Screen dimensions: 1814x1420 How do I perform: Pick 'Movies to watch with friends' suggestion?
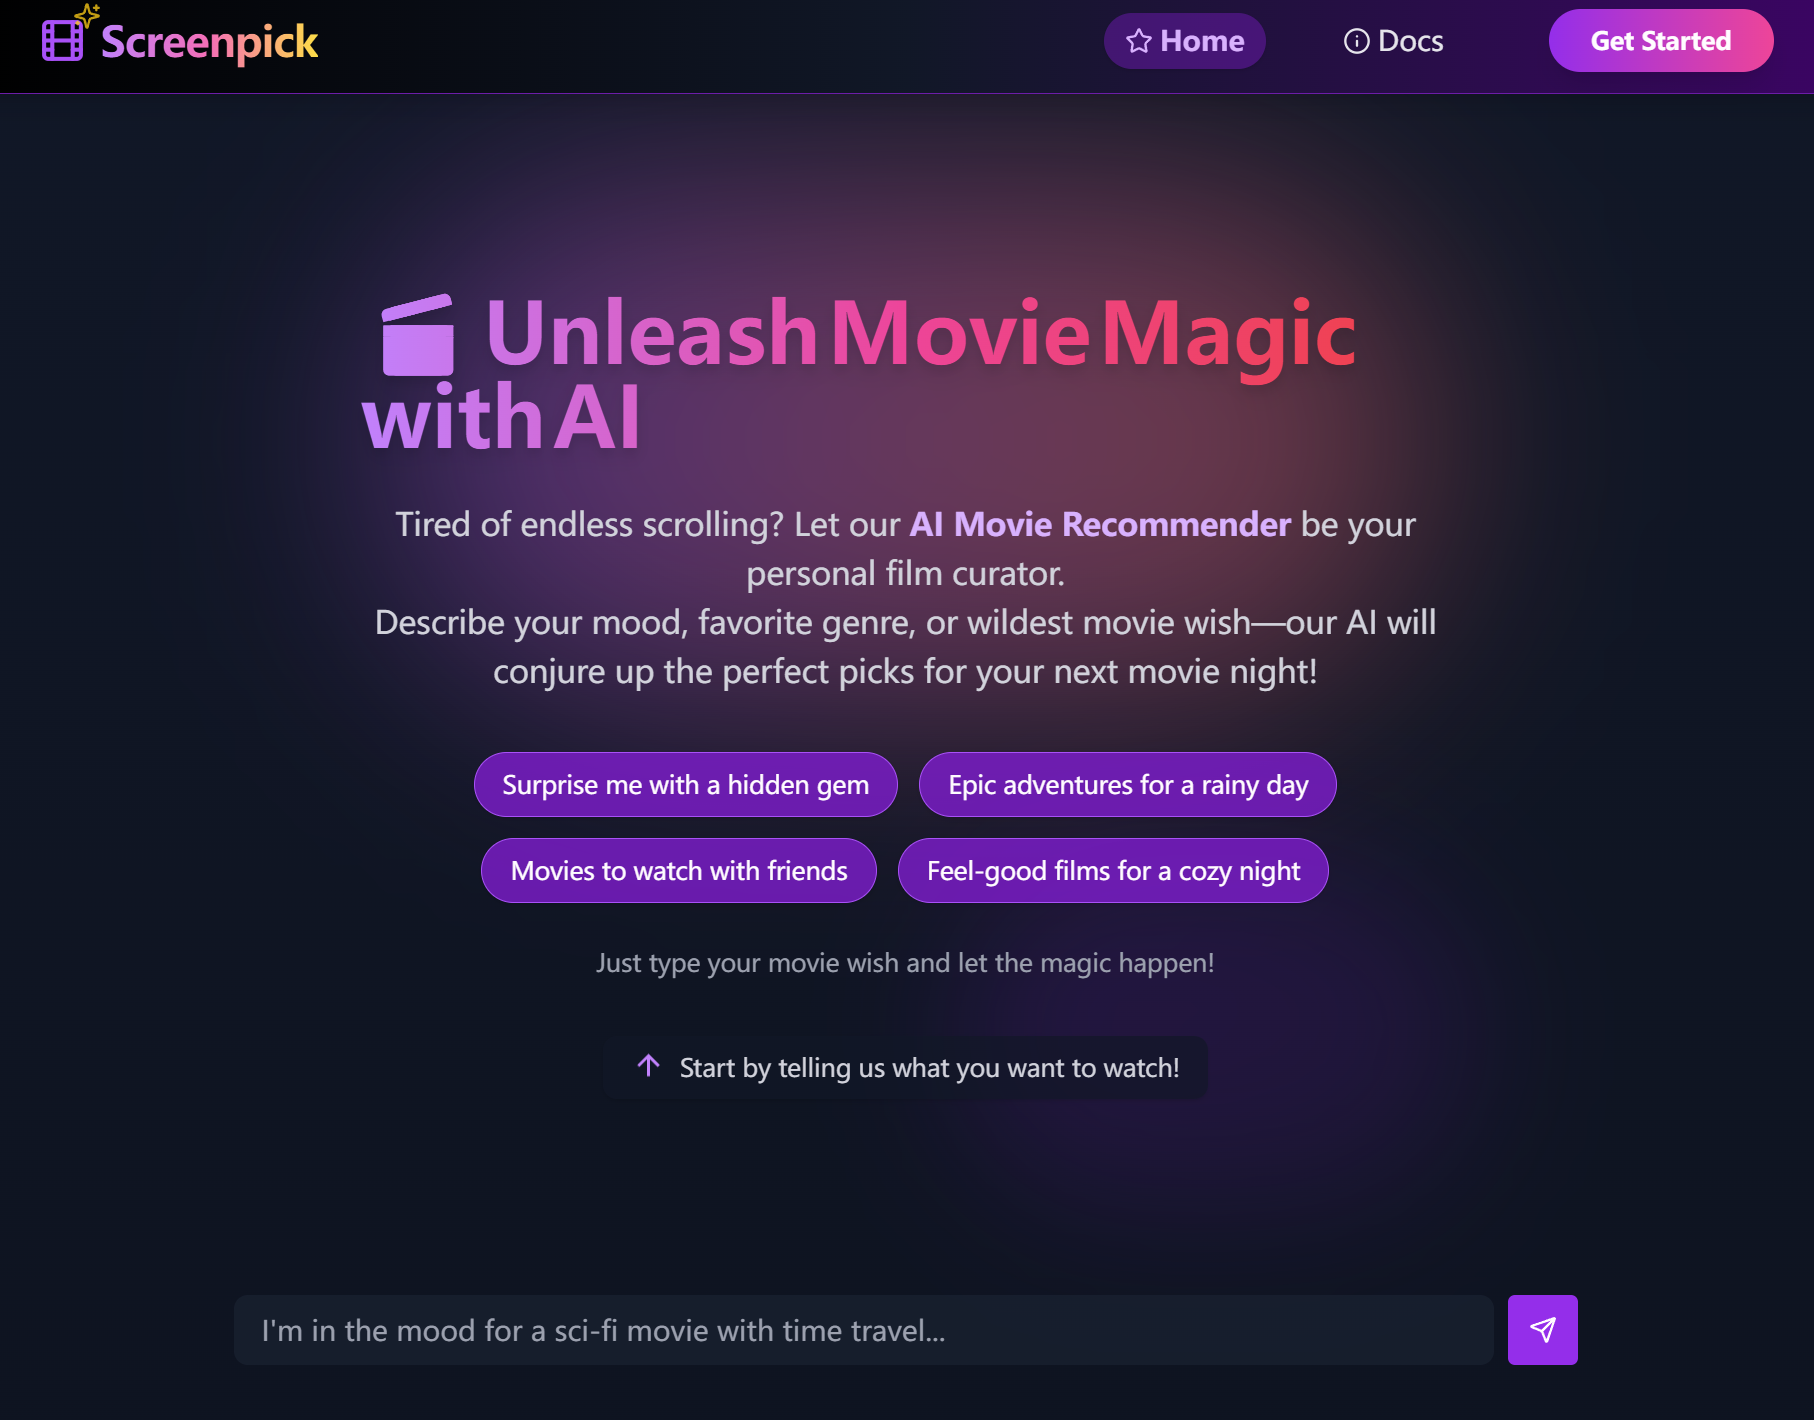coord(679,871)
